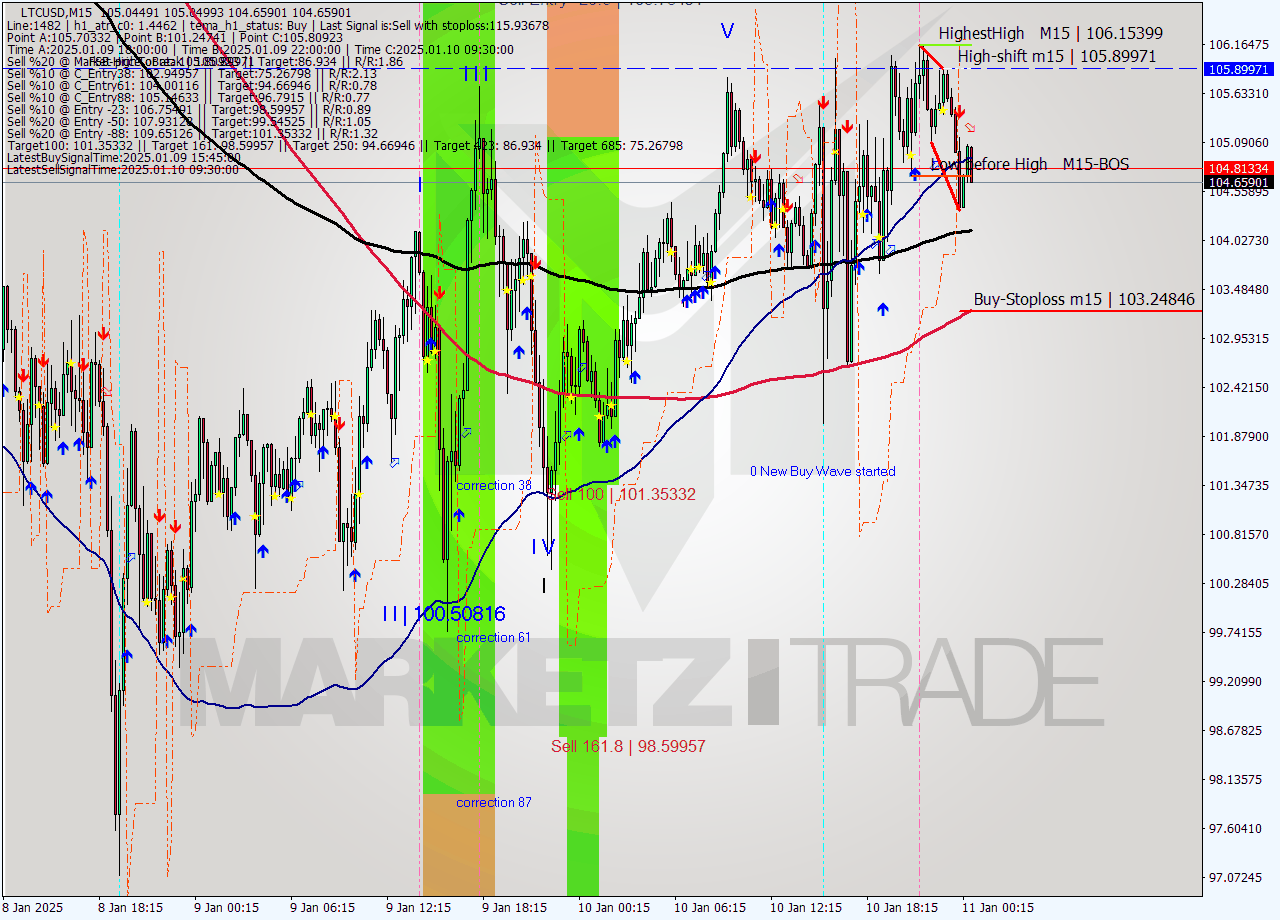This screenshot has height=920, width=1280.
Task: Click the '0 New Buy Wave started' annotation
Action: pyautogui.click(x=823, y=471)
